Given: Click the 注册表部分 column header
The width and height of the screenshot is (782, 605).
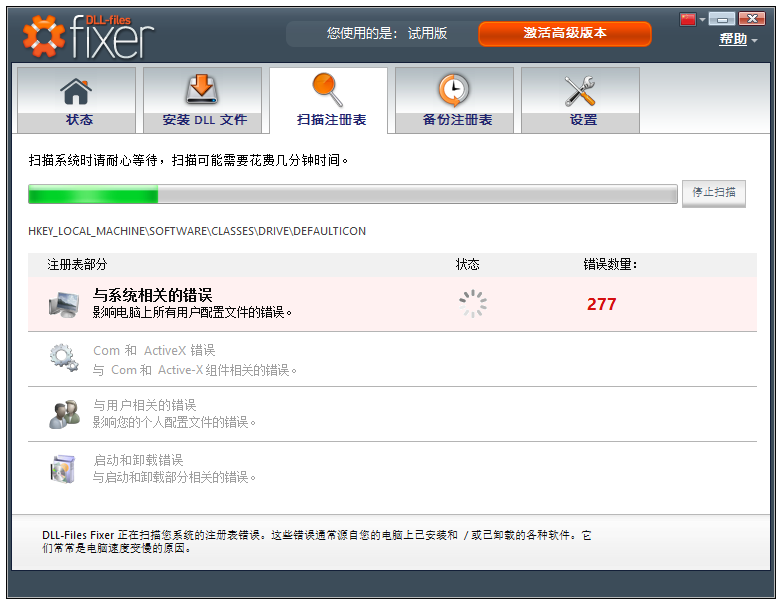Looking at the screenshot, I should tap(77, 264).
